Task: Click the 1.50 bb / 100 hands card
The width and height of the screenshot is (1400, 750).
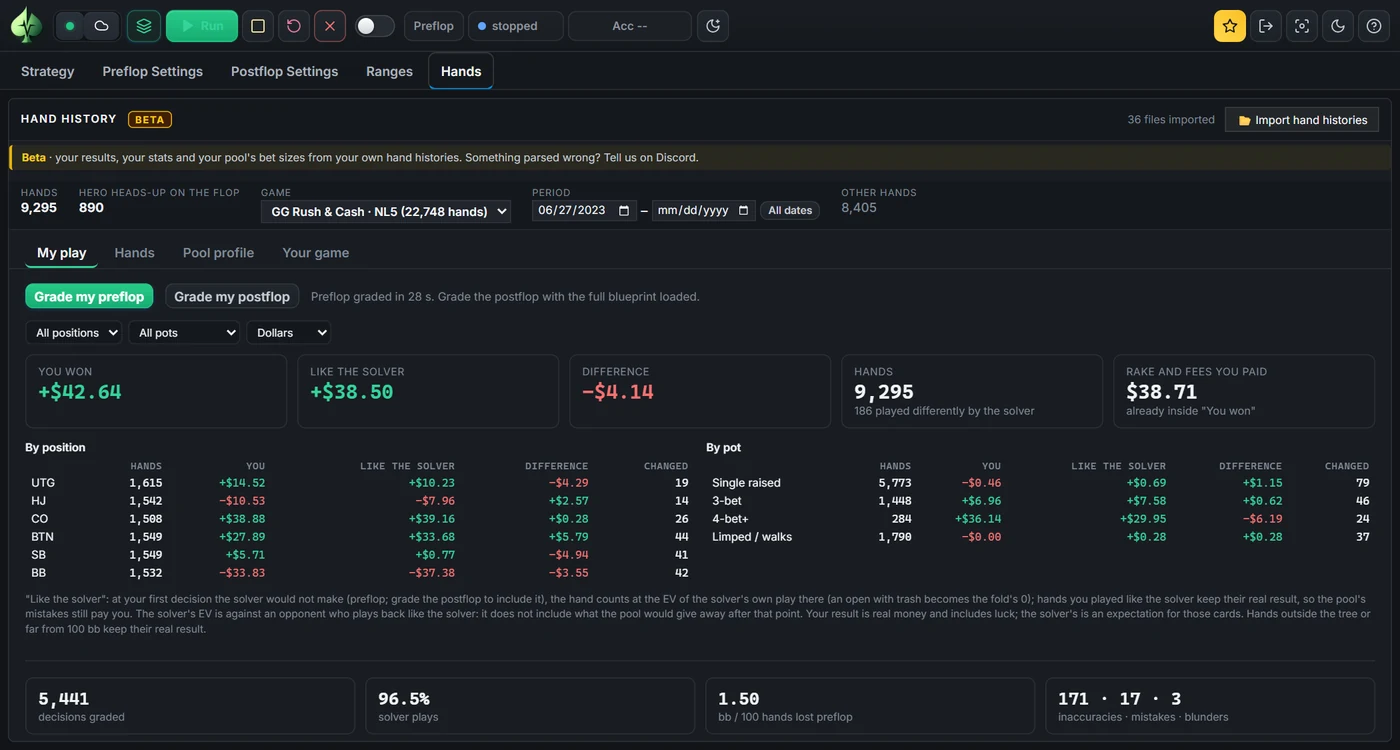Action: [870, 706]
